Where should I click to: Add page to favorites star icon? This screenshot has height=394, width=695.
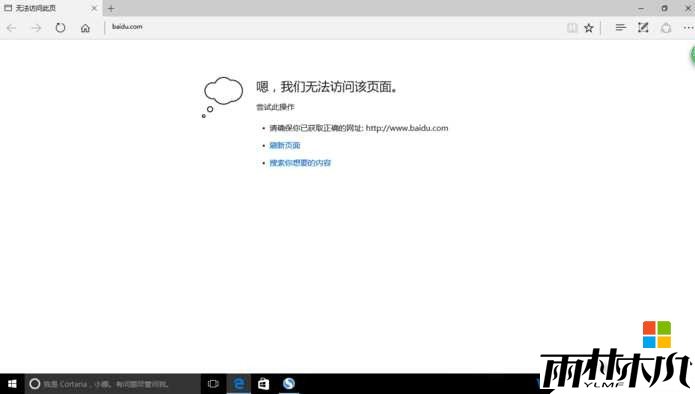click(x=589, y=28)
